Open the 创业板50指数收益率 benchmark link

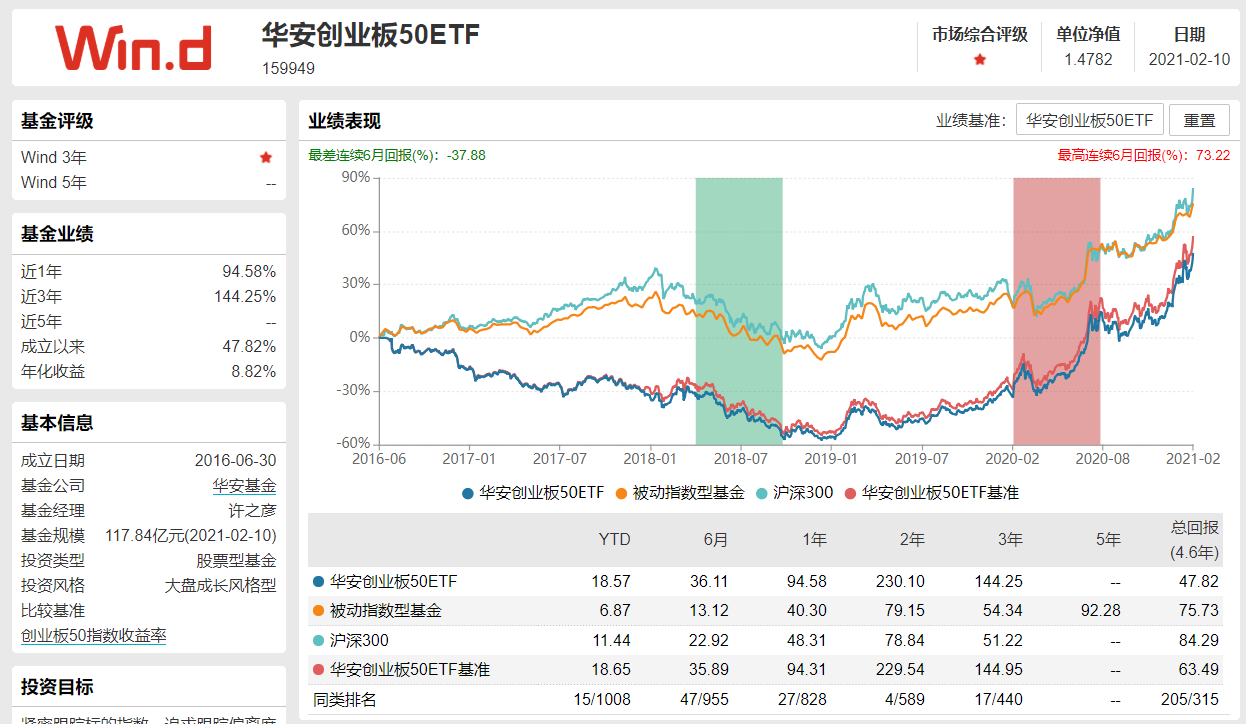(94, 635)
